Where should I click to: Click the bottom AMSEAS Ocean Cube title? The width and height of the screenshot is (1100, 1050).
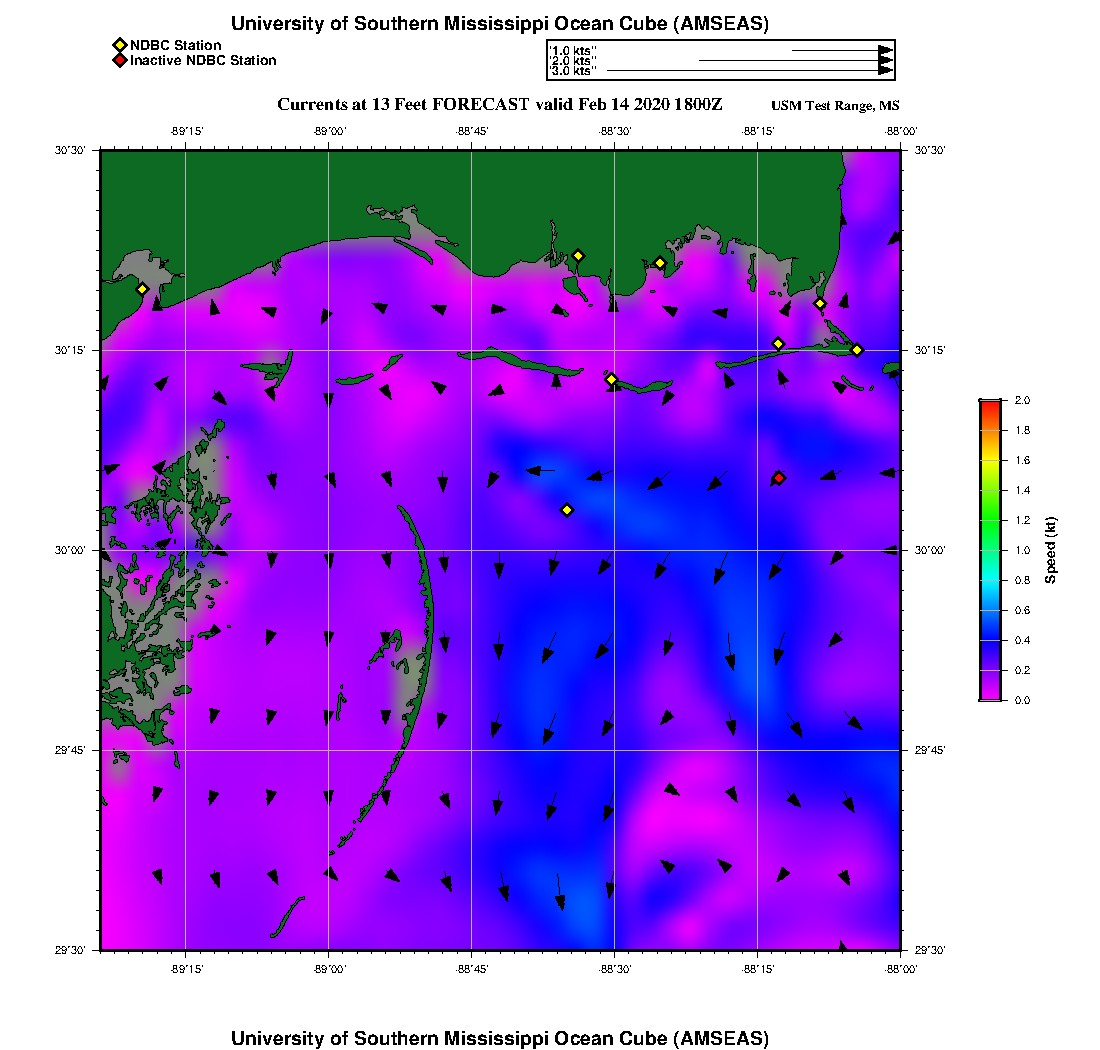point(499,1037)
